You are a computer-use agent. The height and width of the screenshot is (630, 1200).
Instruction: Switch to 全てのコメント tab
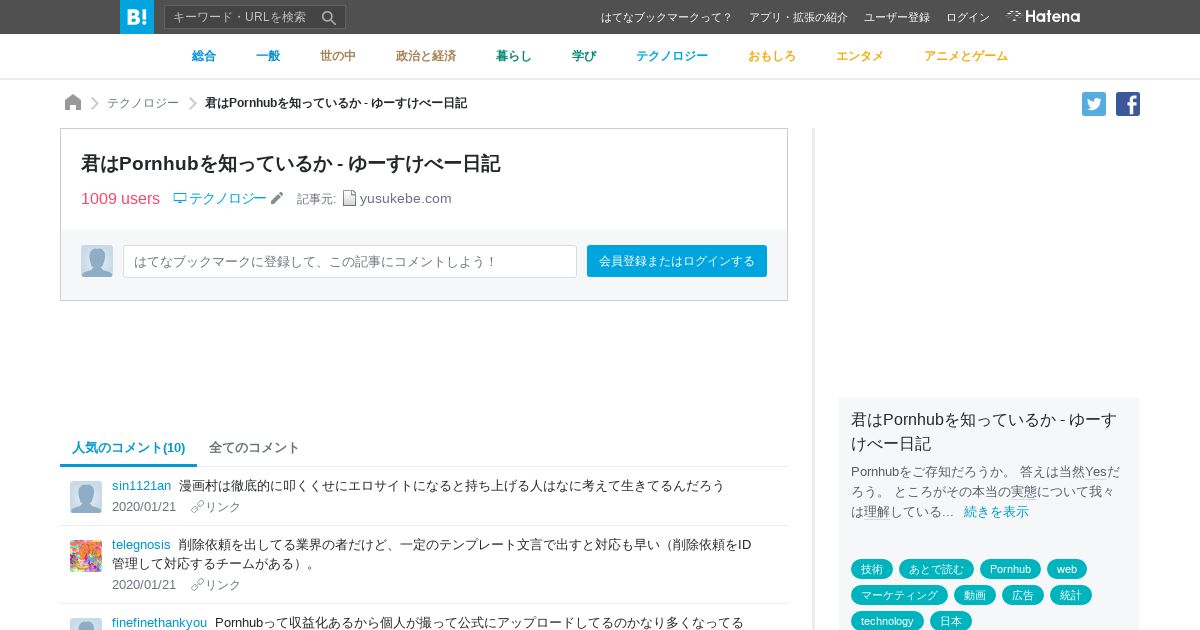[254, 447]
